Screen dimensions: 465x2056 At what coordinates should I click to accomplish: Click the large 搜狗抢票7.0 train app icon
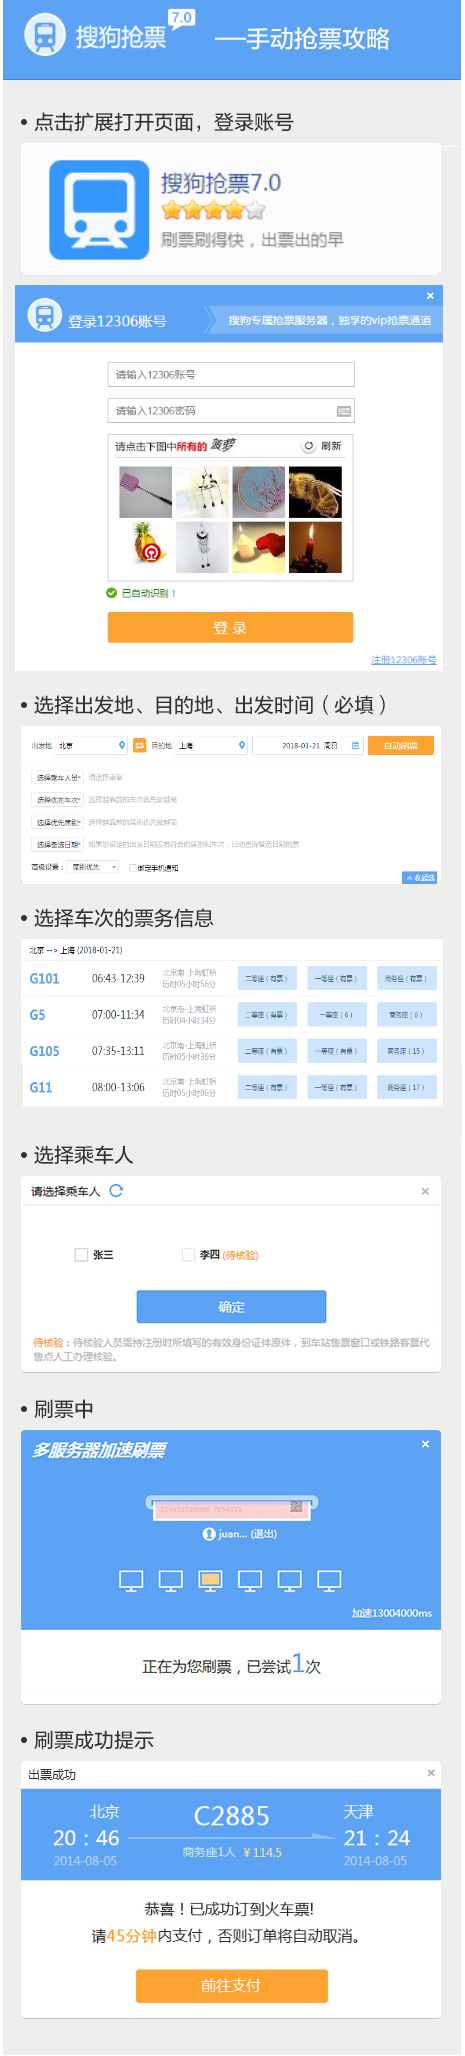(x=99, y=210)
